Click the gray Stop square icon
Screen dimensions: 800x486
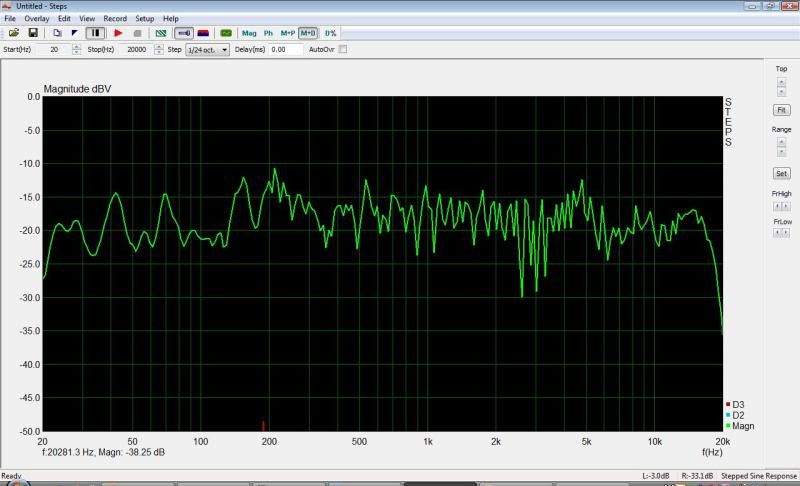click(x=137, y=33)
